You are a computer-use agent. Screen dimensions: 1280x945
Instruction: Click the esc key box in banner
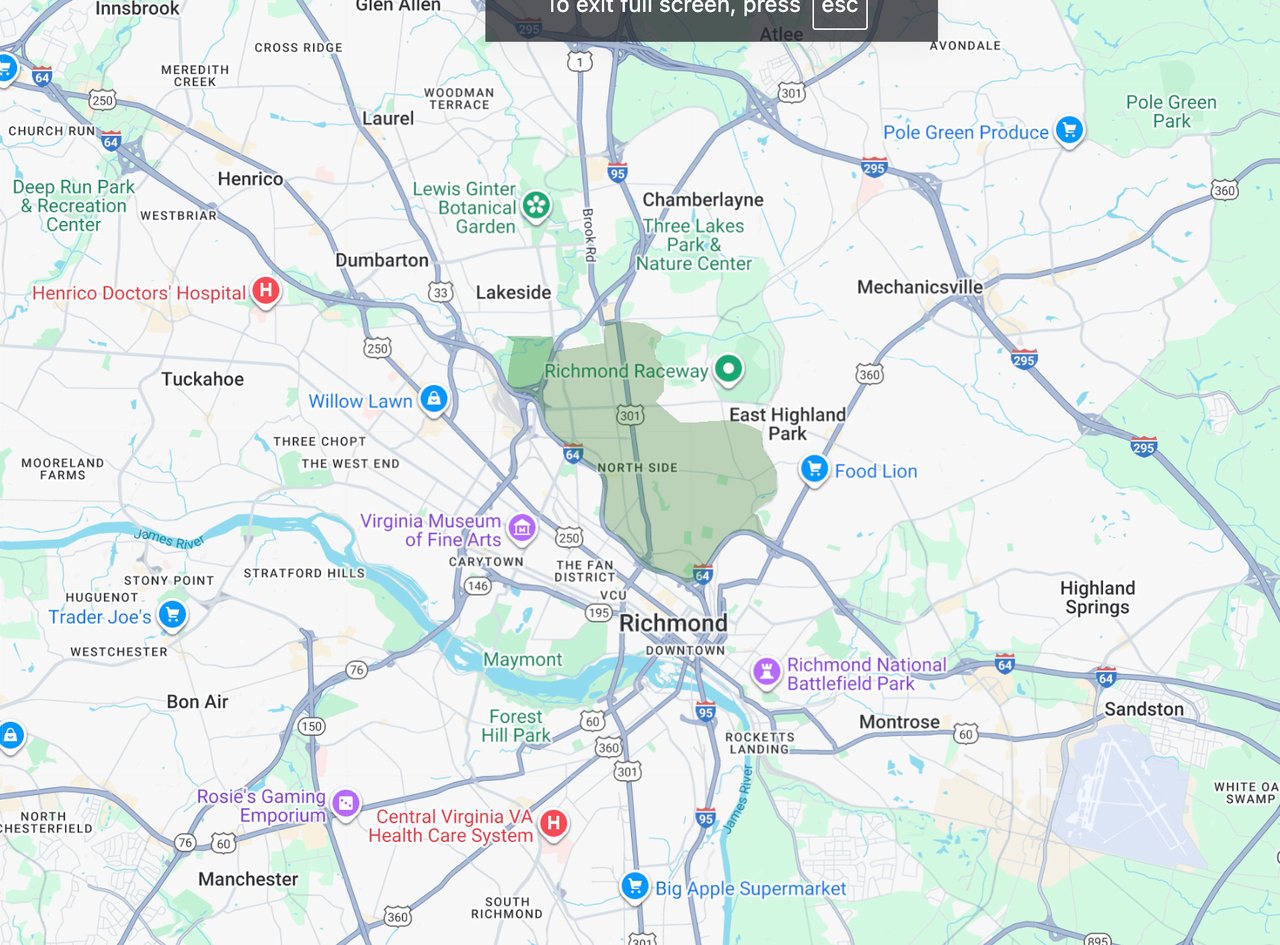tap(839, 8)
